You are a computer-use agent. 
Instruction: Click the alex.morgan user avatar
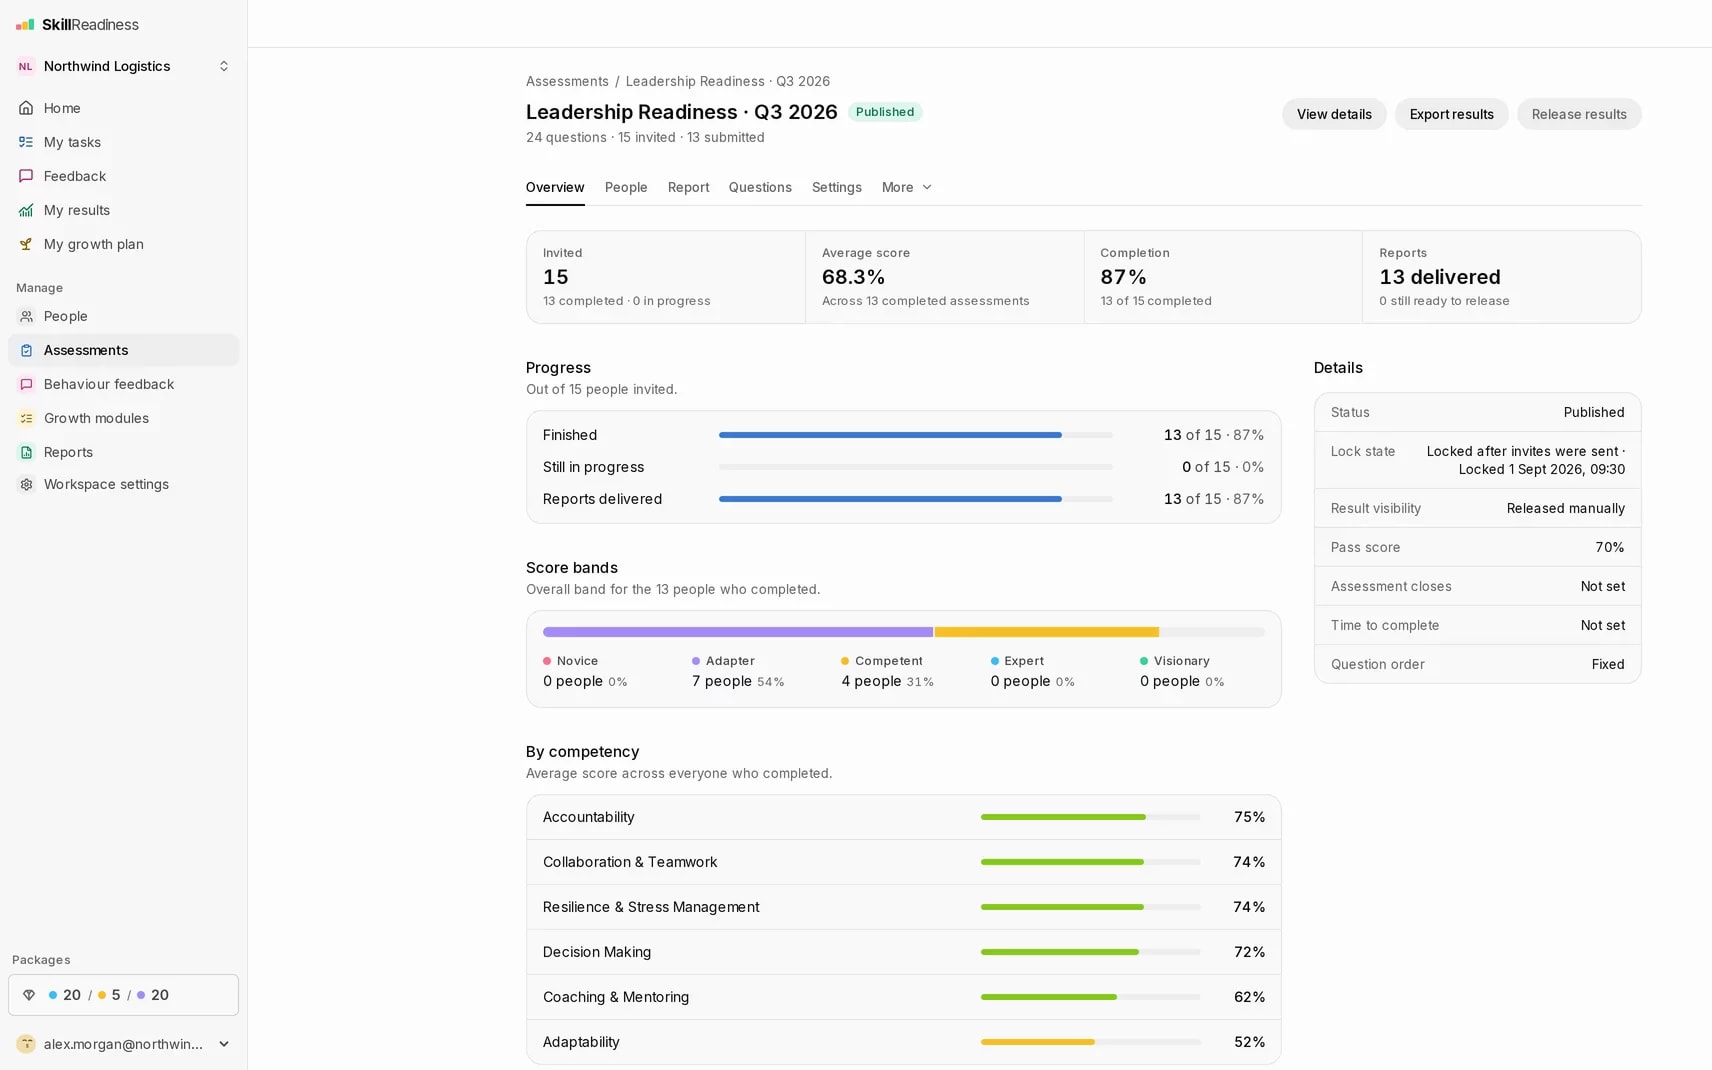click(26, 1044)
